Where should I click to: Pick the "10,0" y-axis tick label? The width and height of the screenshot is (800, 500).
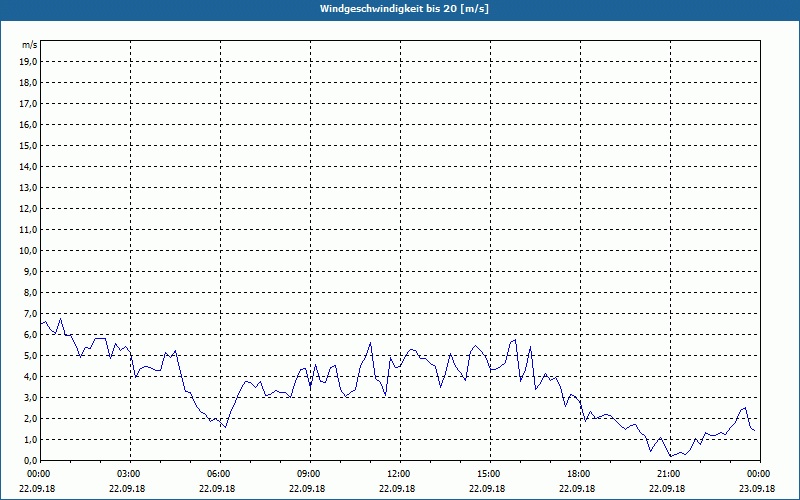(28, 251)
